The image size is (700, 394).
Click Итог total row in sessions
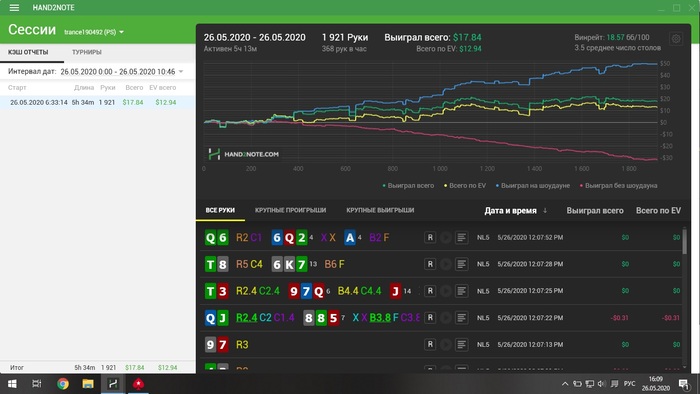pos(97,368)
